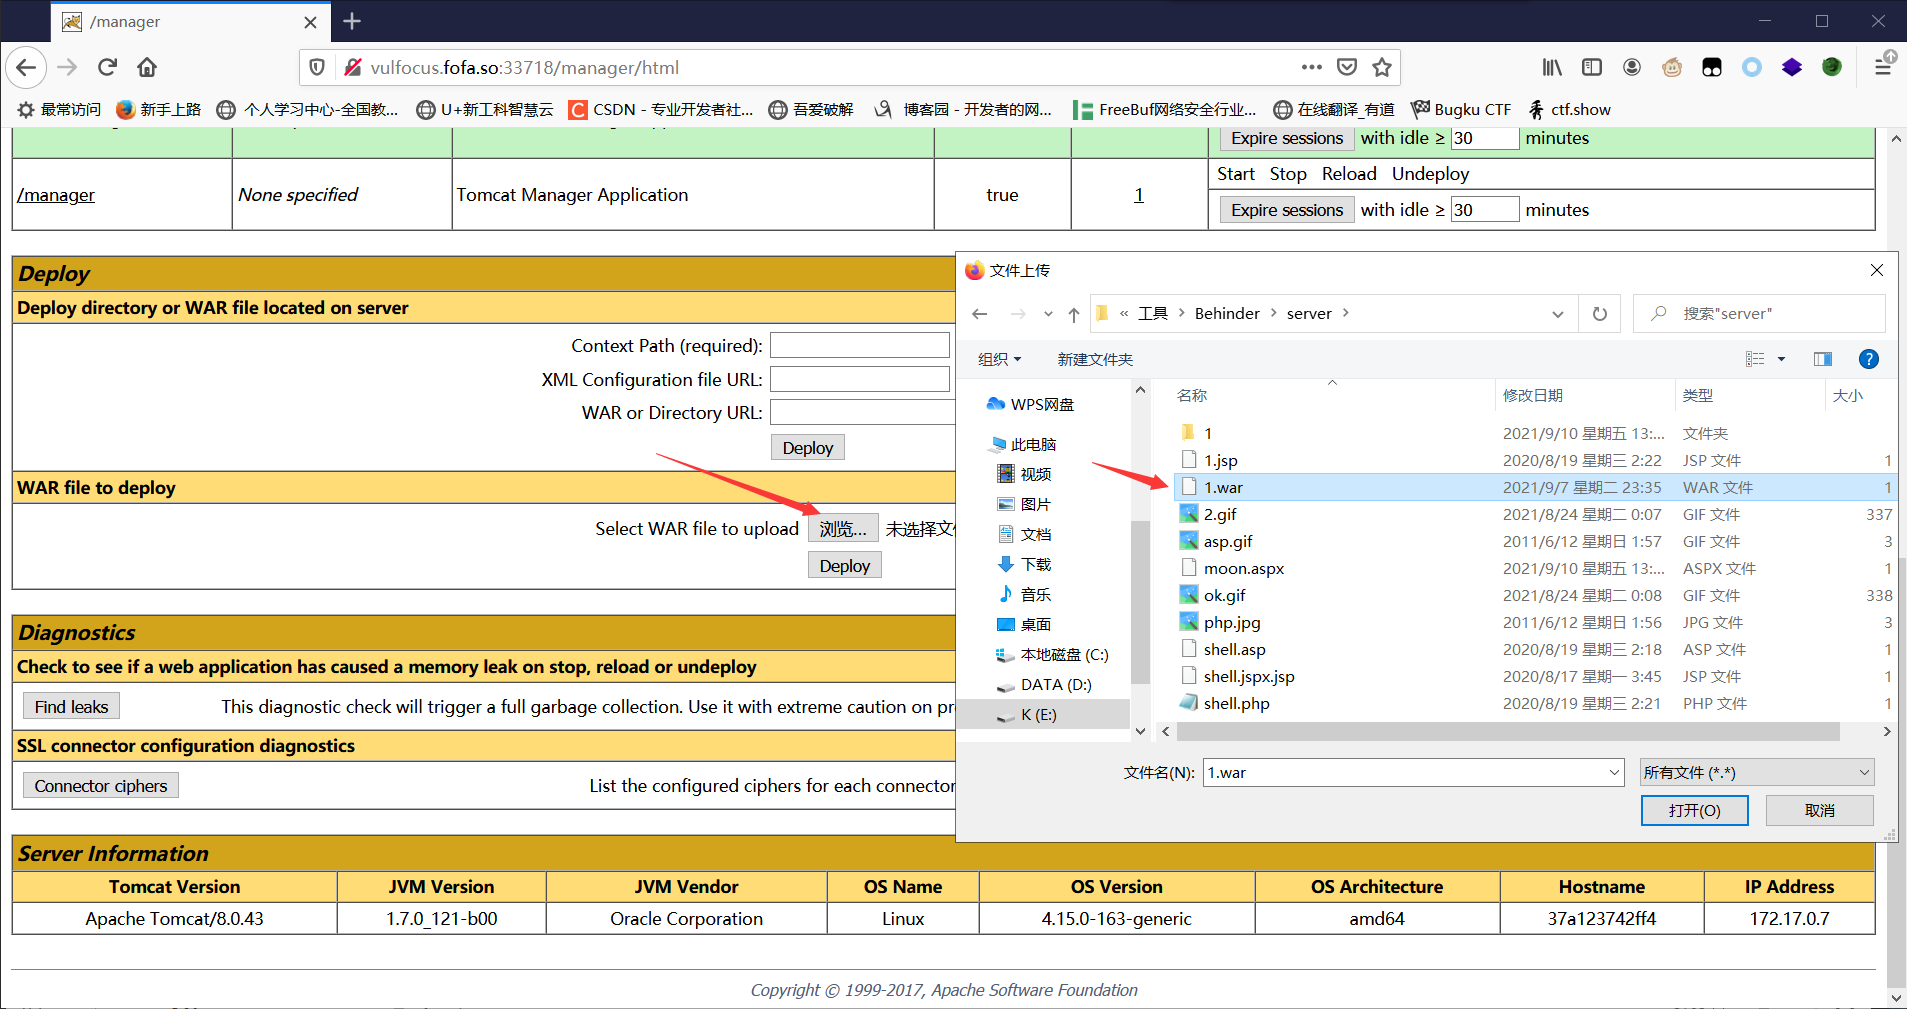The image size is (1907, 1009).
Task: Toggle the browser sidebar icon
Action: coord(1592,67)
